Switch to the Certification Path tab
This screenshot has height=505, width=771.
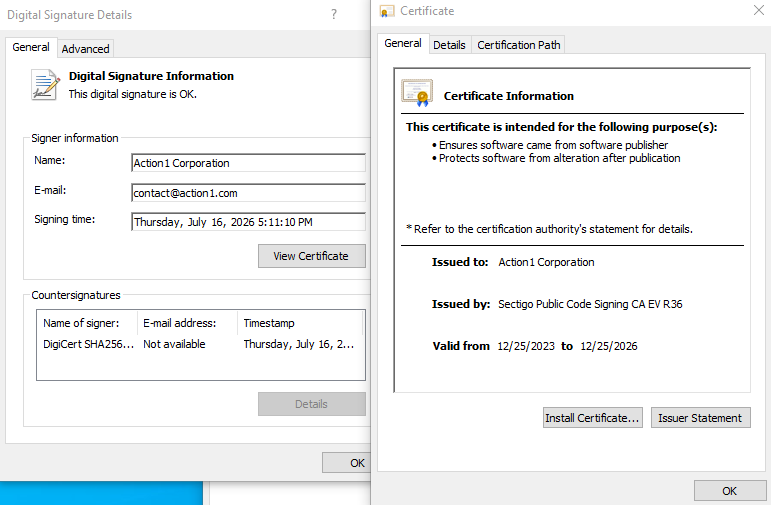coord(519,45)
